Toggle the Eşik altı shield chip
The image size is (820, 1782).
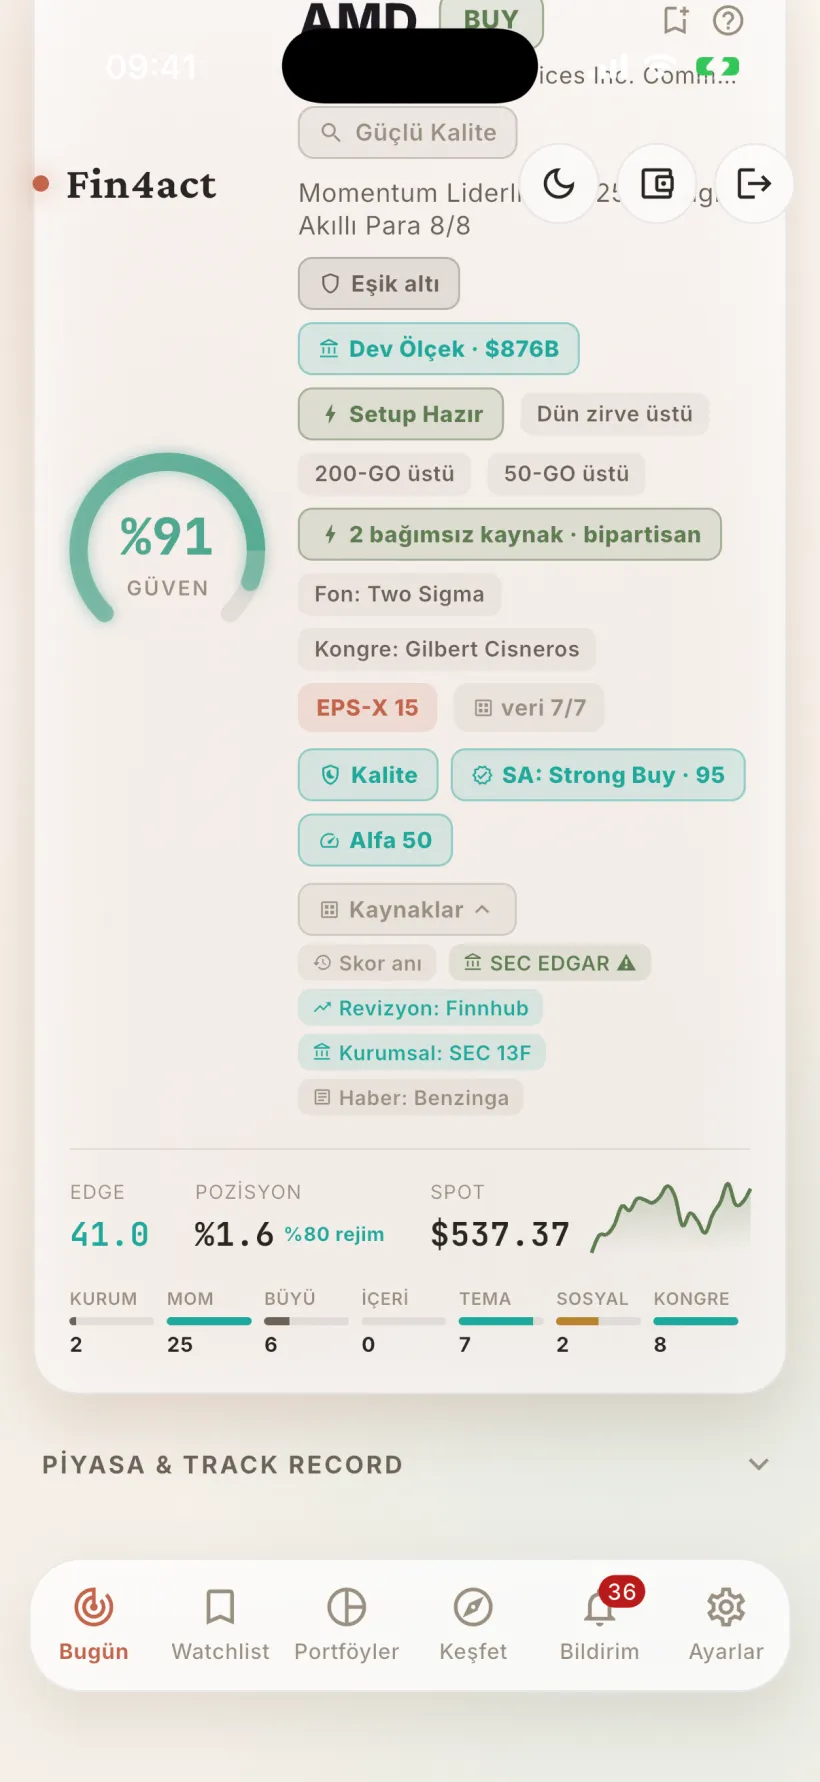coord(379,284)
